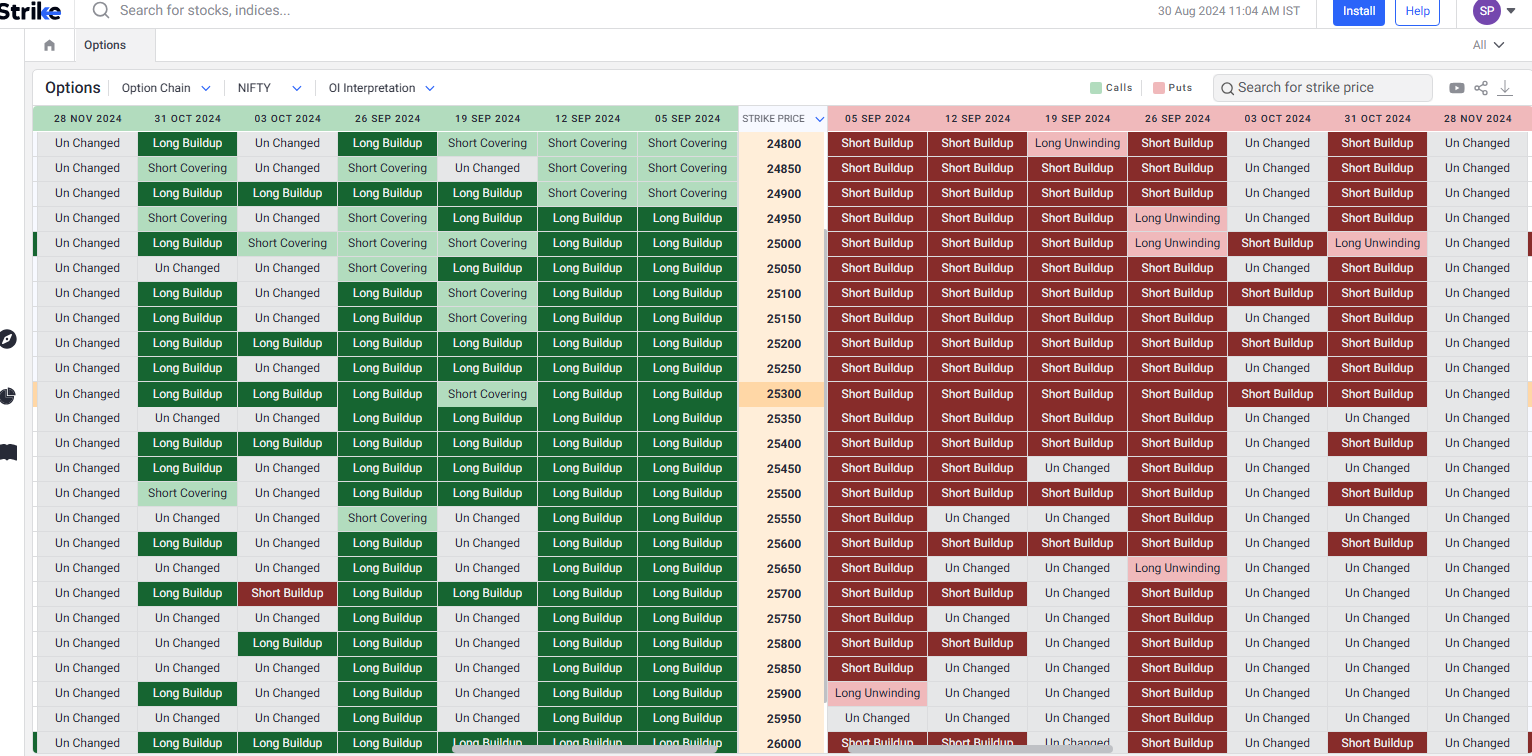Screen dimensions: 1532x756
Task: Click calls column header 05 SEP 2024
Action: 688,119
